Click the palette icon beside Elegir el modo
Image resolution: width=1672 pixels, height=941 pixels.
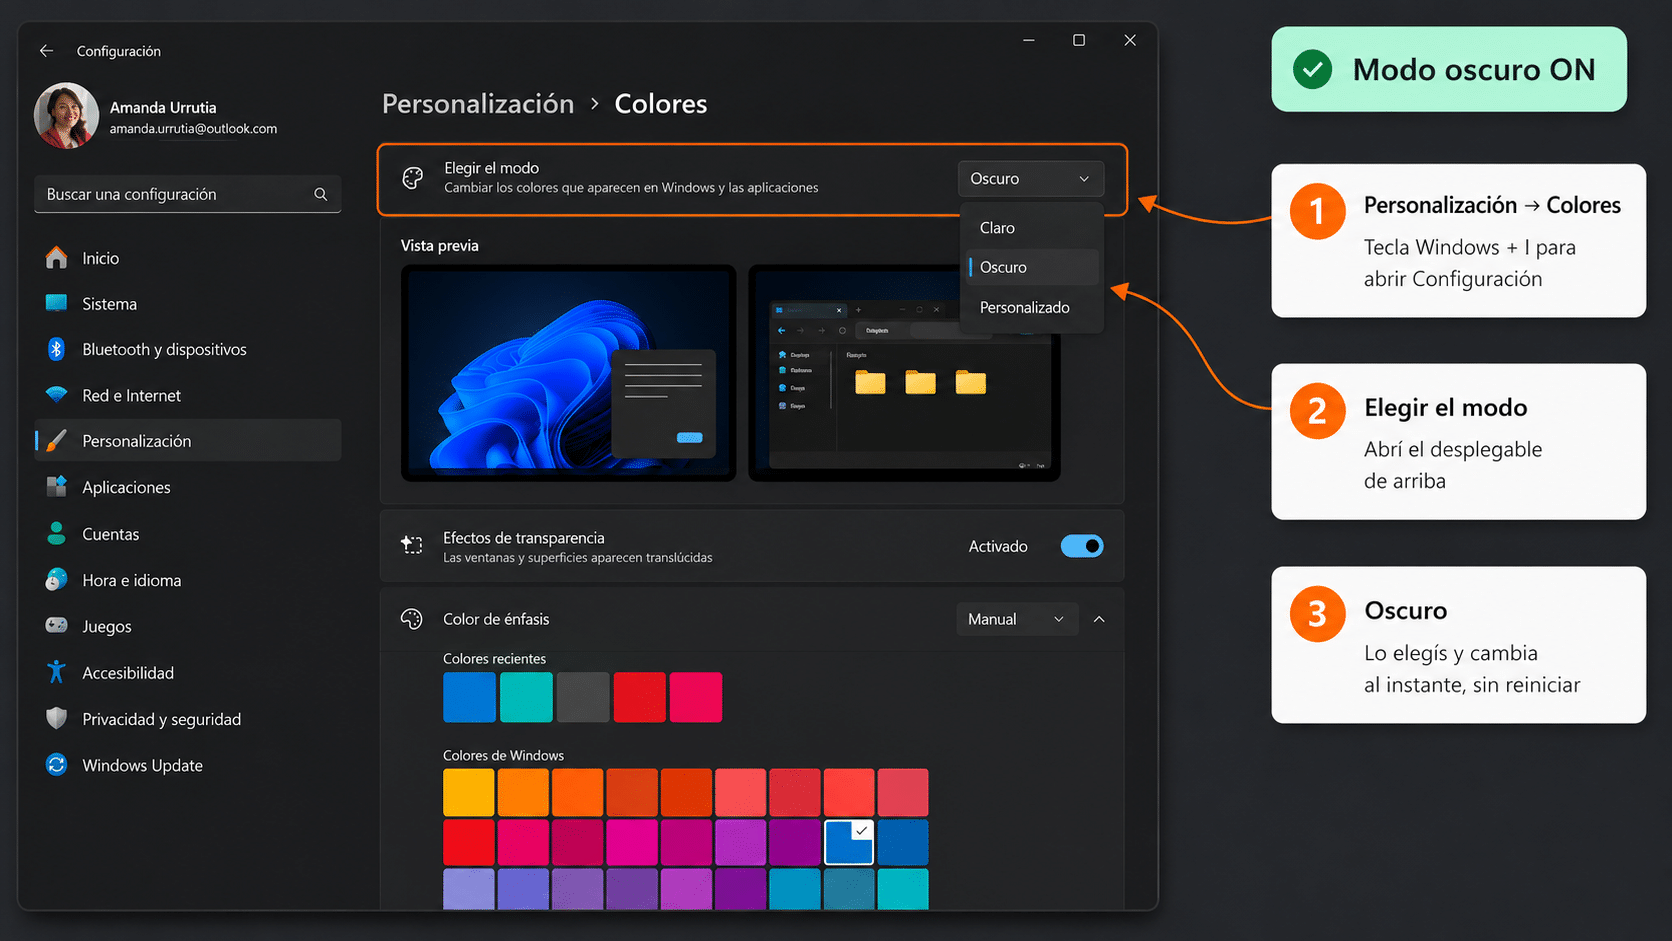pyautogui.click(x=412, y=178)
